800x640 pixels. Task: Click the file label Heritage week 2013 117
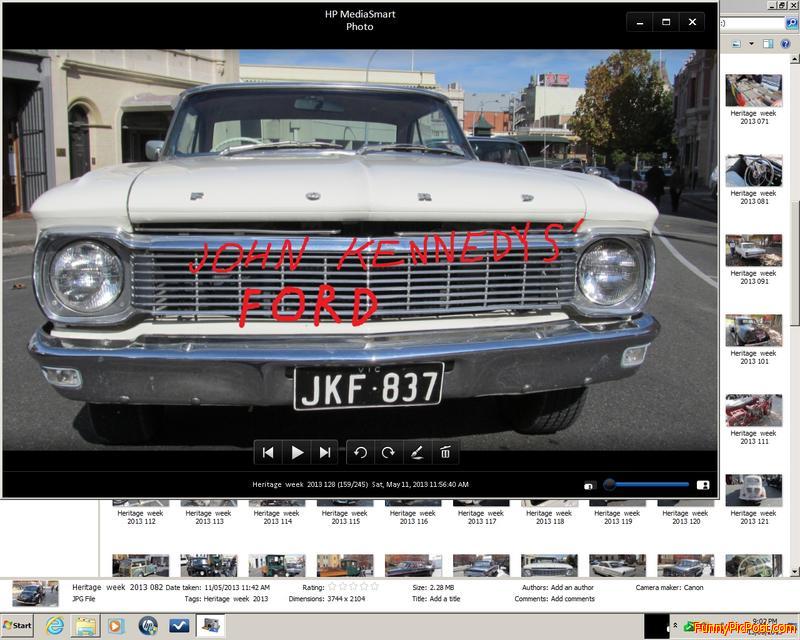(x=482, y=517)
